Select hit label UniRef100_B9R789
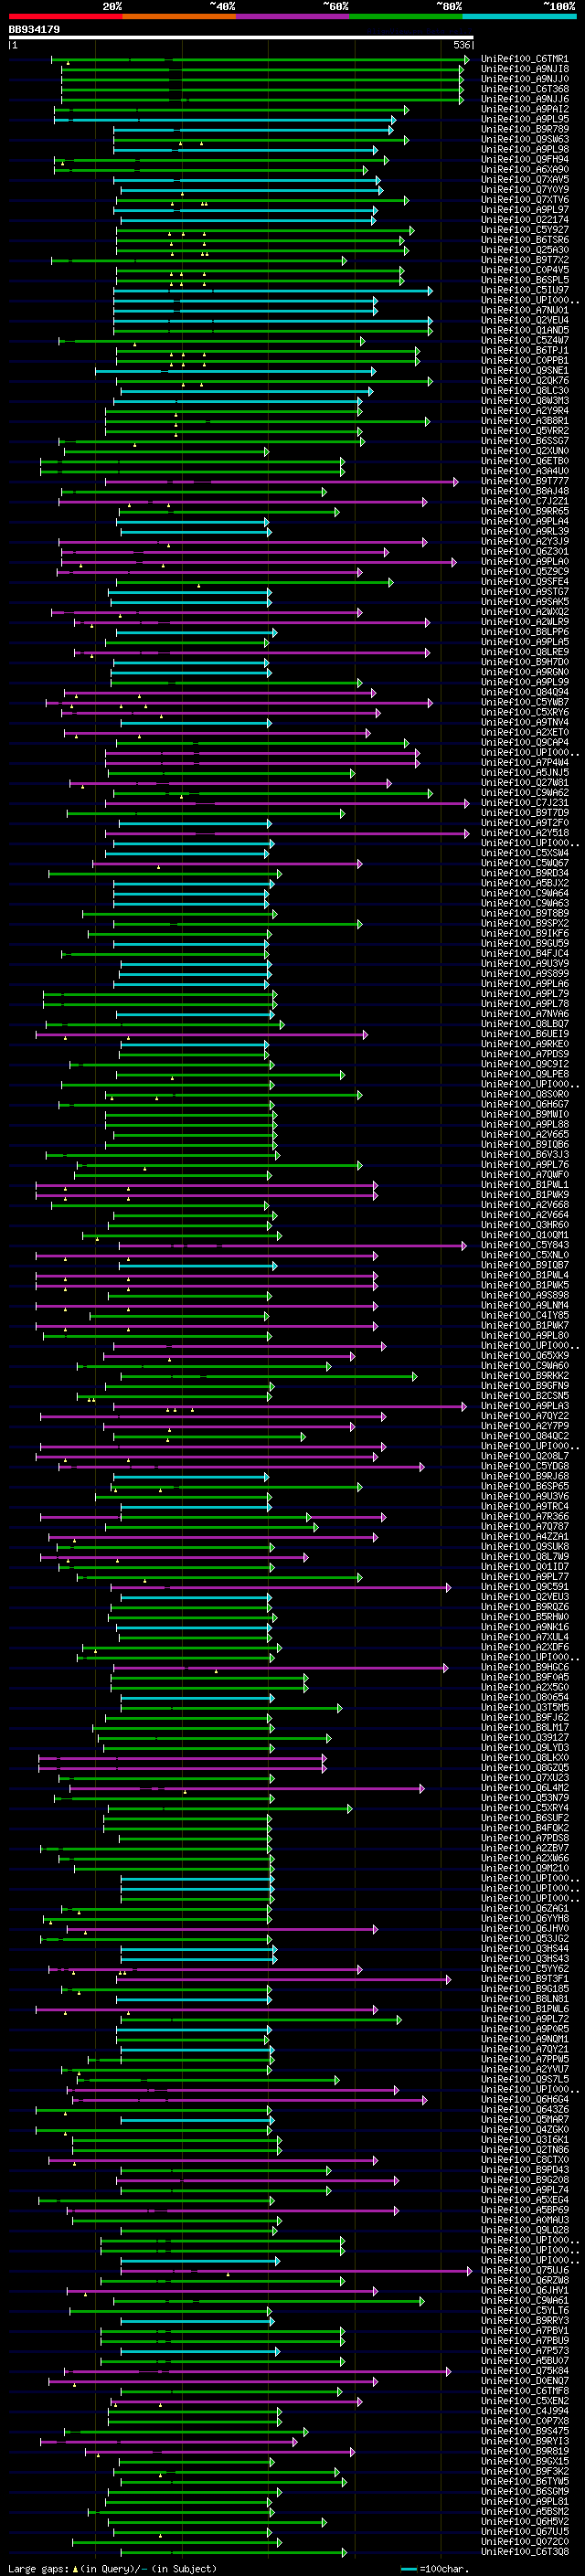585x2576 pixels. 525,129
